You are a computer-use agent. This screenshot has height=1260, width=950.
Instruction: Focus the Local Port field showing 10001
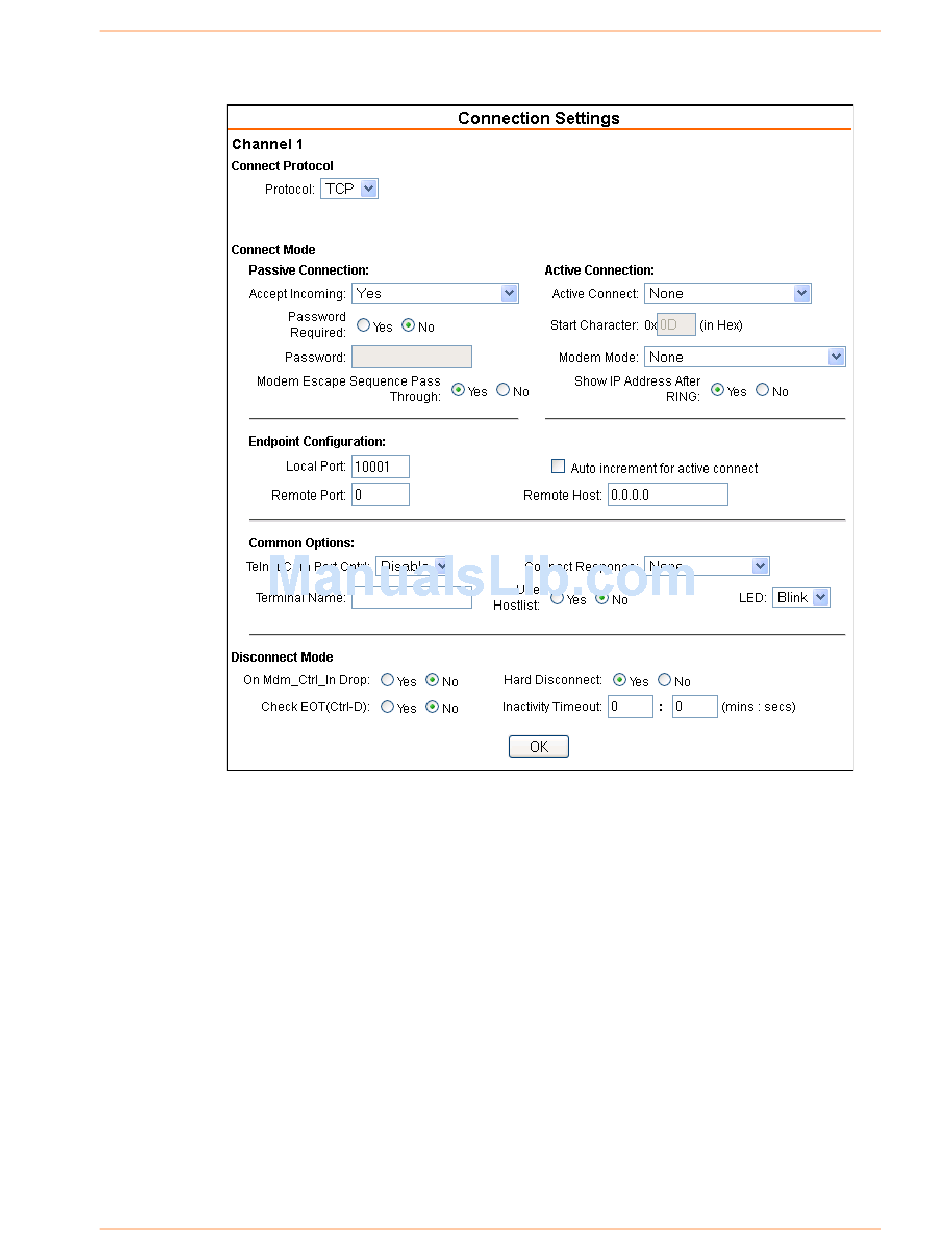381,467
